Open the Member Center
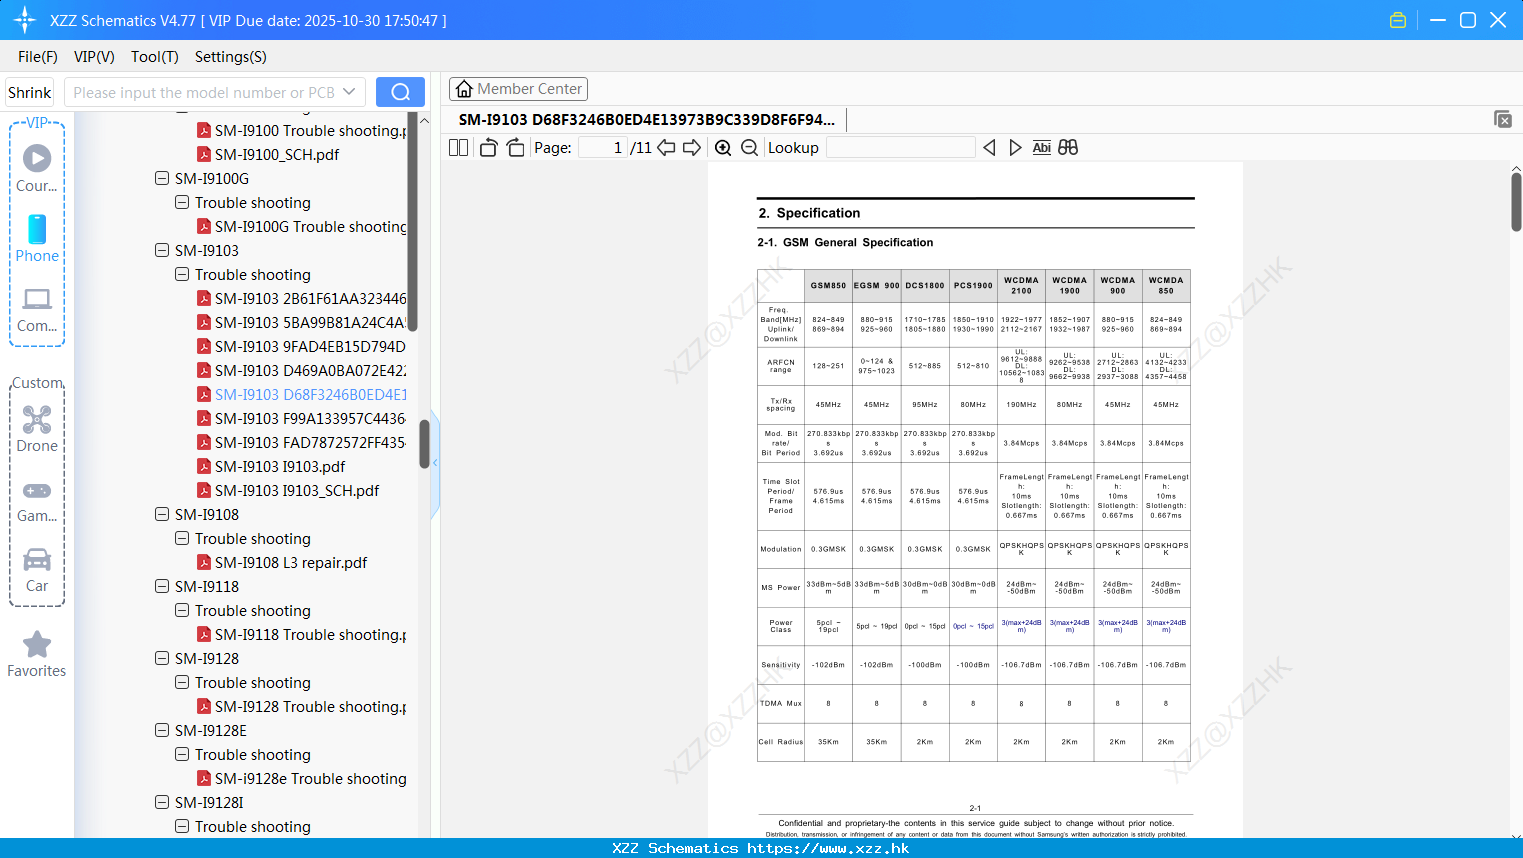This screenshot has width=1523, height=858. click(518, 89)
